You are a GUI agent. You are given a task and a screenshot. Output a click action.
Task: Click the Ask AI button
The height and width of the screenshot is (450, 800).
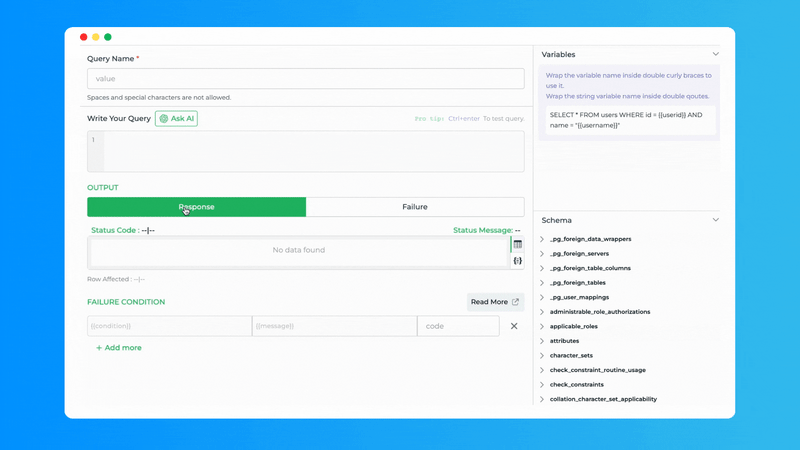pyautogui.click(x=177, y=118)
